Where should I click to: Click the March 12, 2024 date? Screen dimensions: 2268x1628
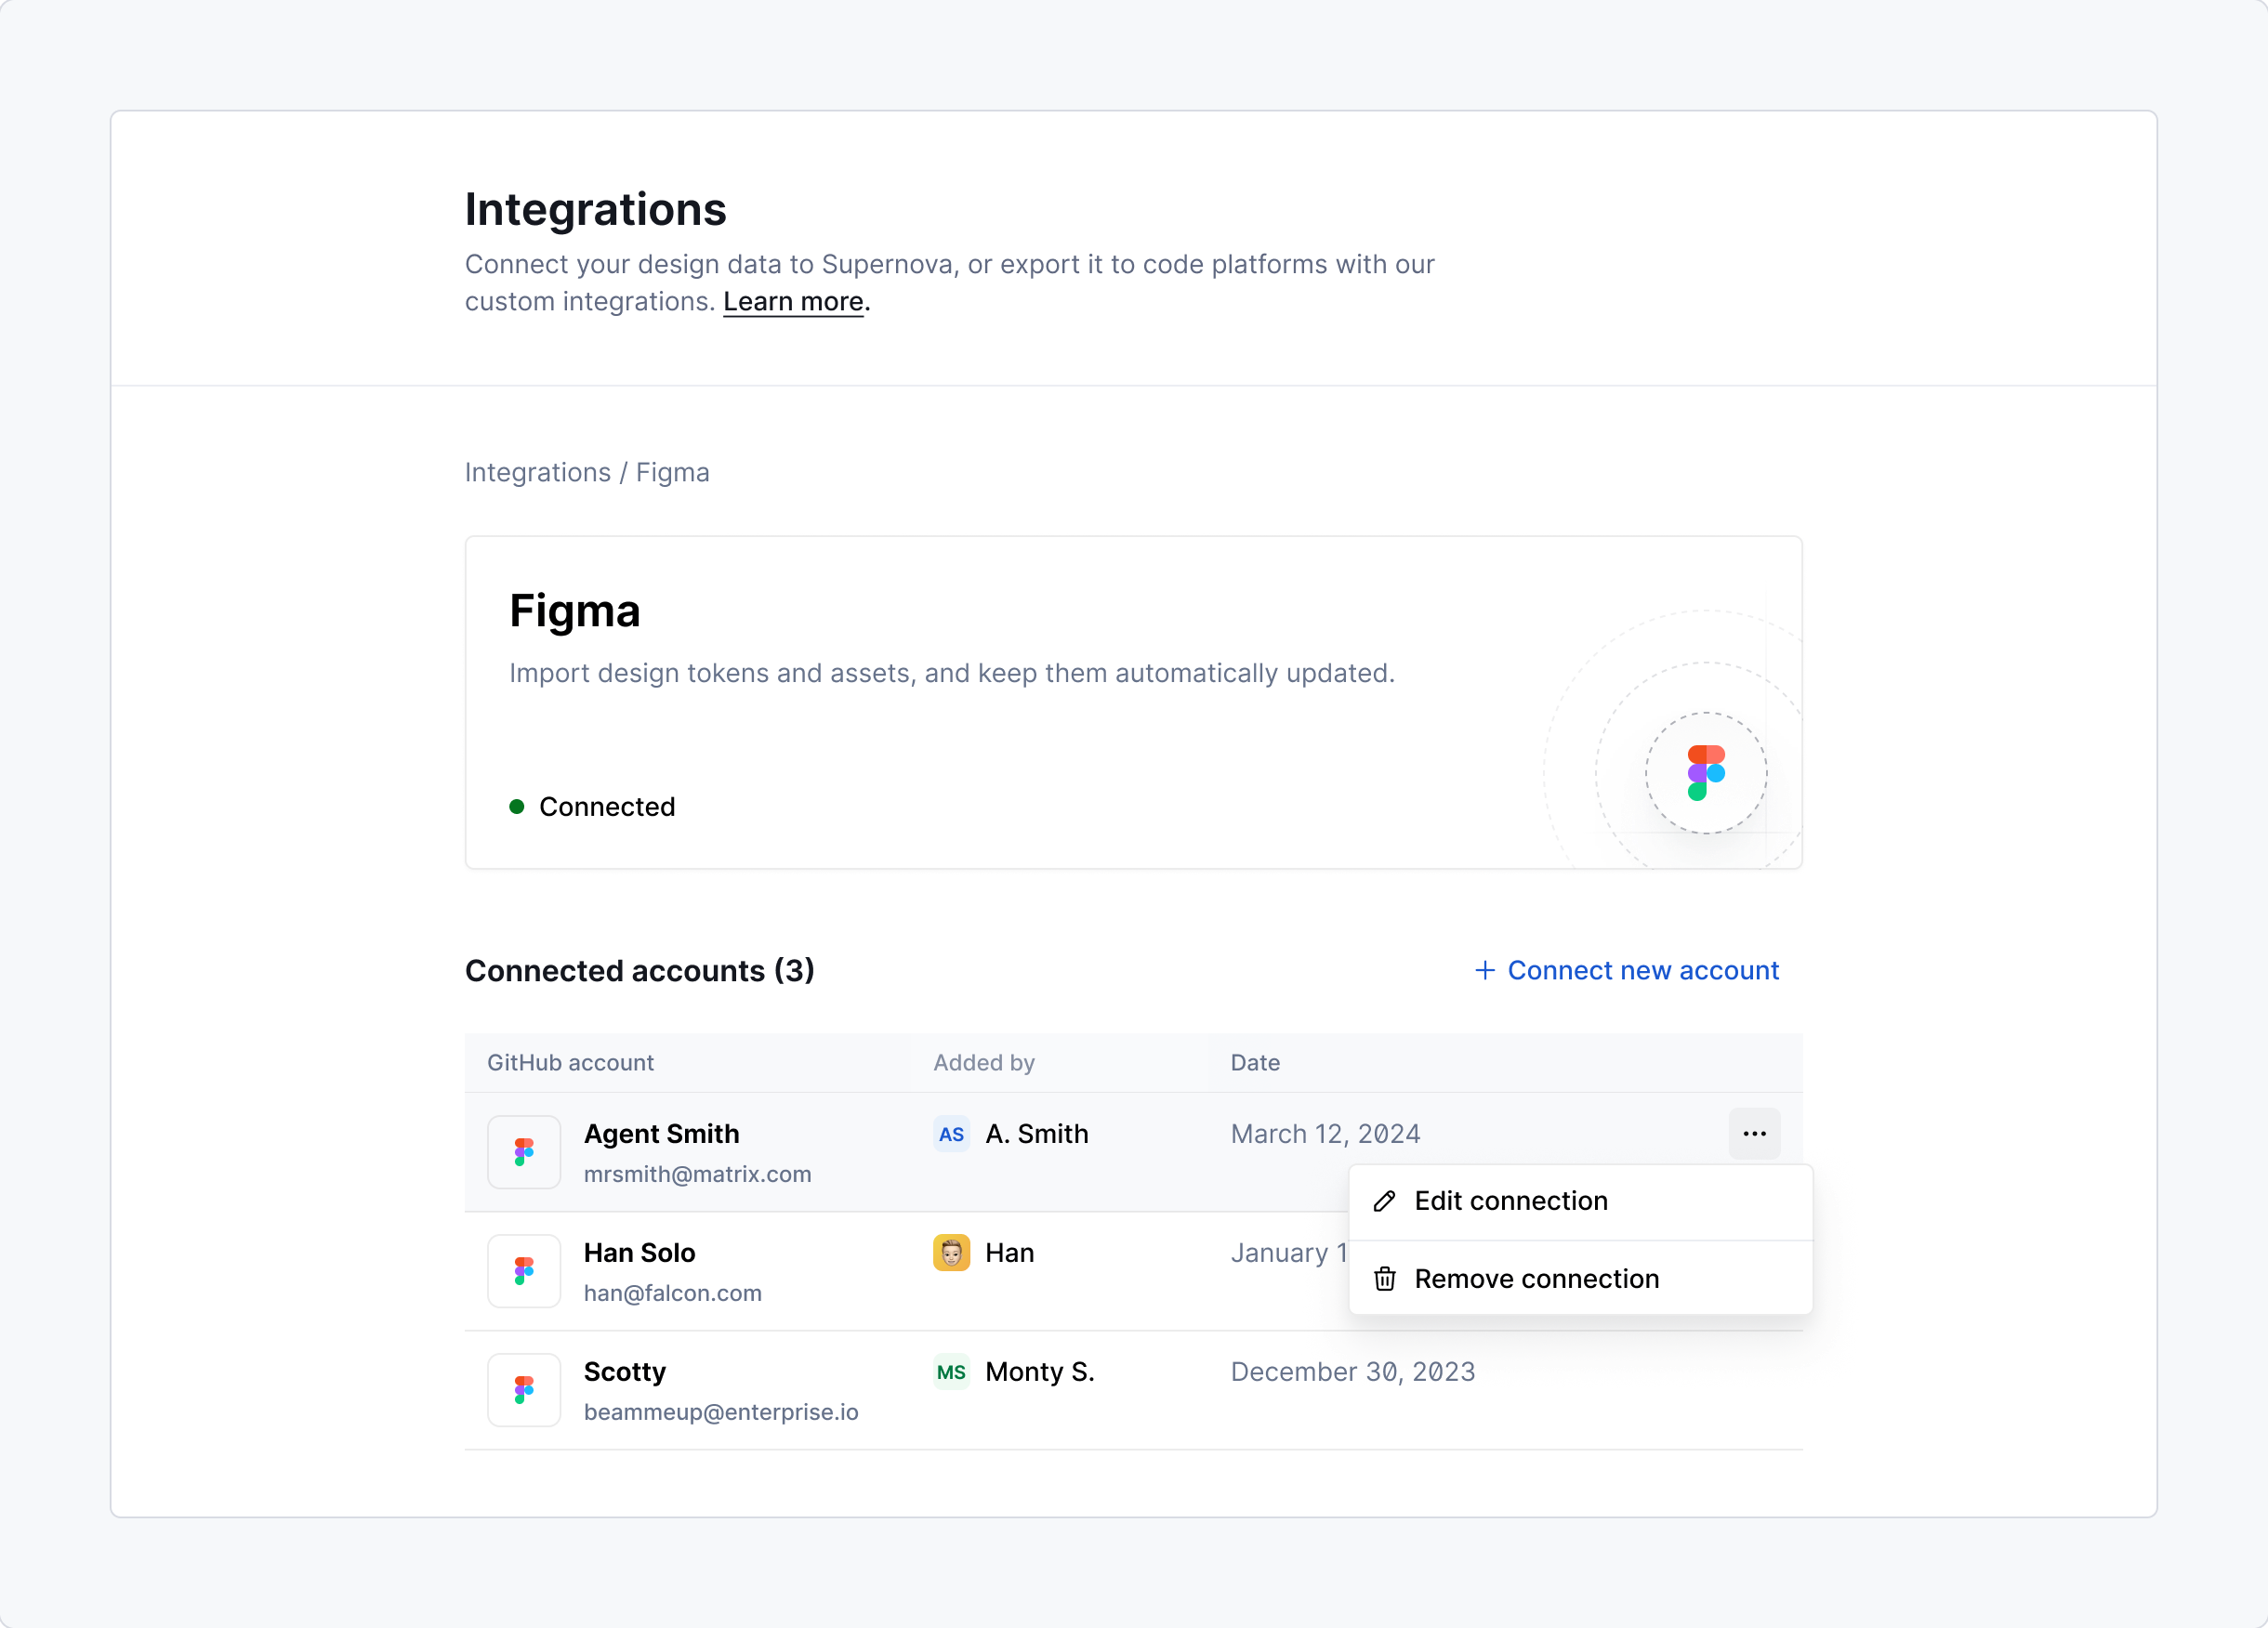[1325, 1134]
